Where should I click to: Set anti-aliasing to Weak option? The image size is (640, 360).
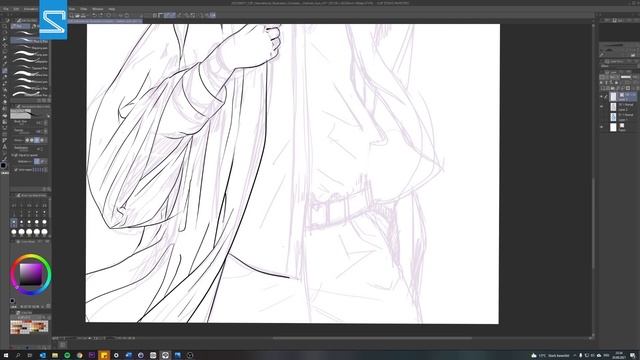tap(32, 140)
